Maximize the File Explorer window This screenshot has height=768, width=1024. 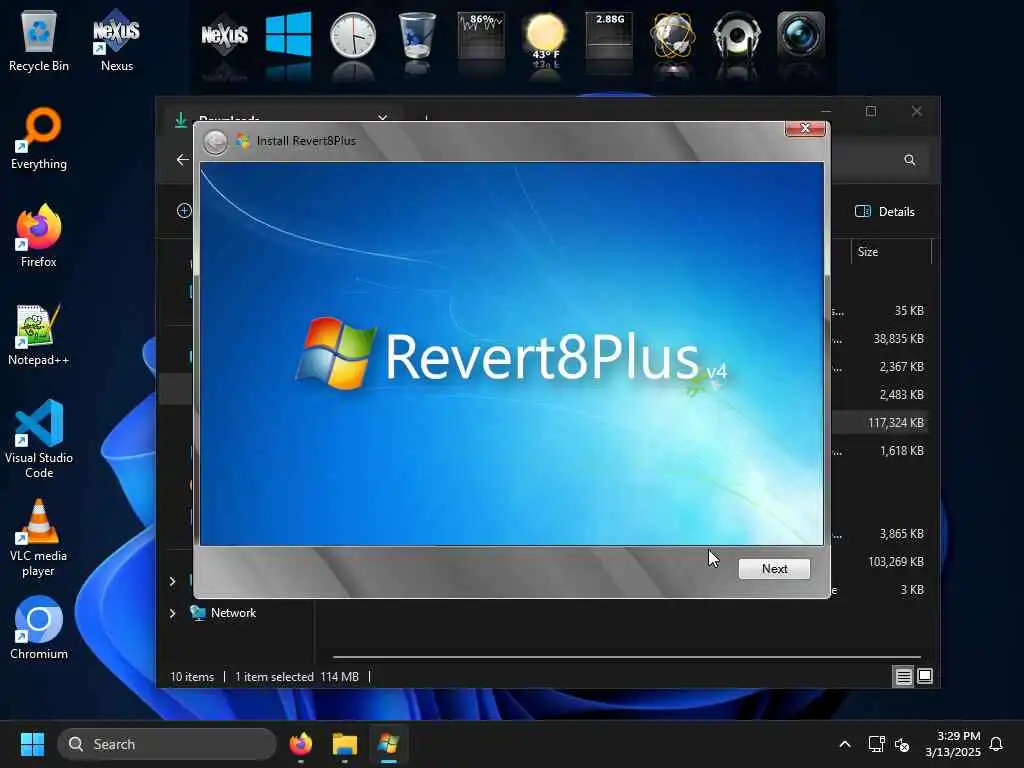(871, 111)
